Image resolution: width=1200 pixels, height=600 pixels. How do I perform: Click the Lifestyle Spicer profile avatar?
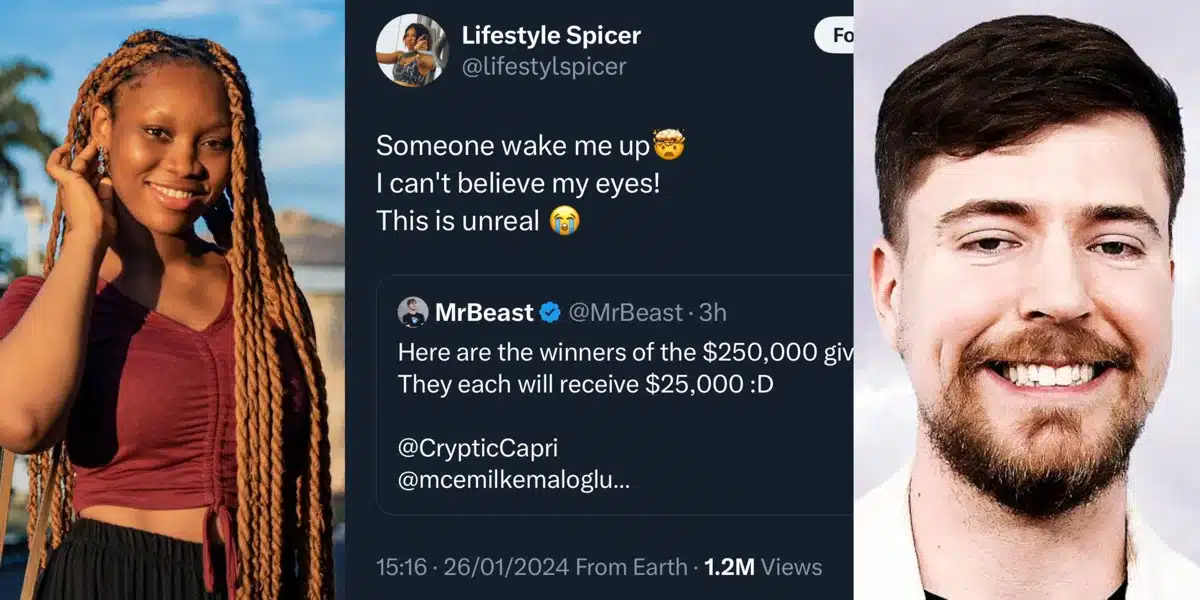412,50
